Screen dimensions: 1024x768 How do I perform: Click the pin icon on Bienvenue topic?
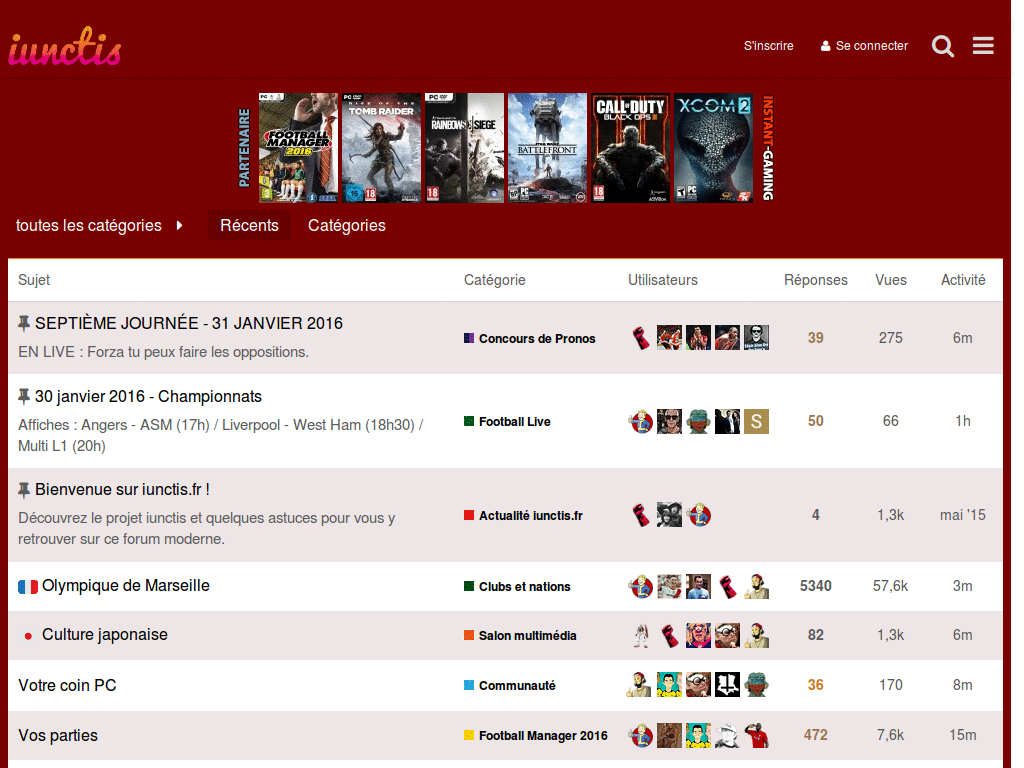(x=24, y=489)
